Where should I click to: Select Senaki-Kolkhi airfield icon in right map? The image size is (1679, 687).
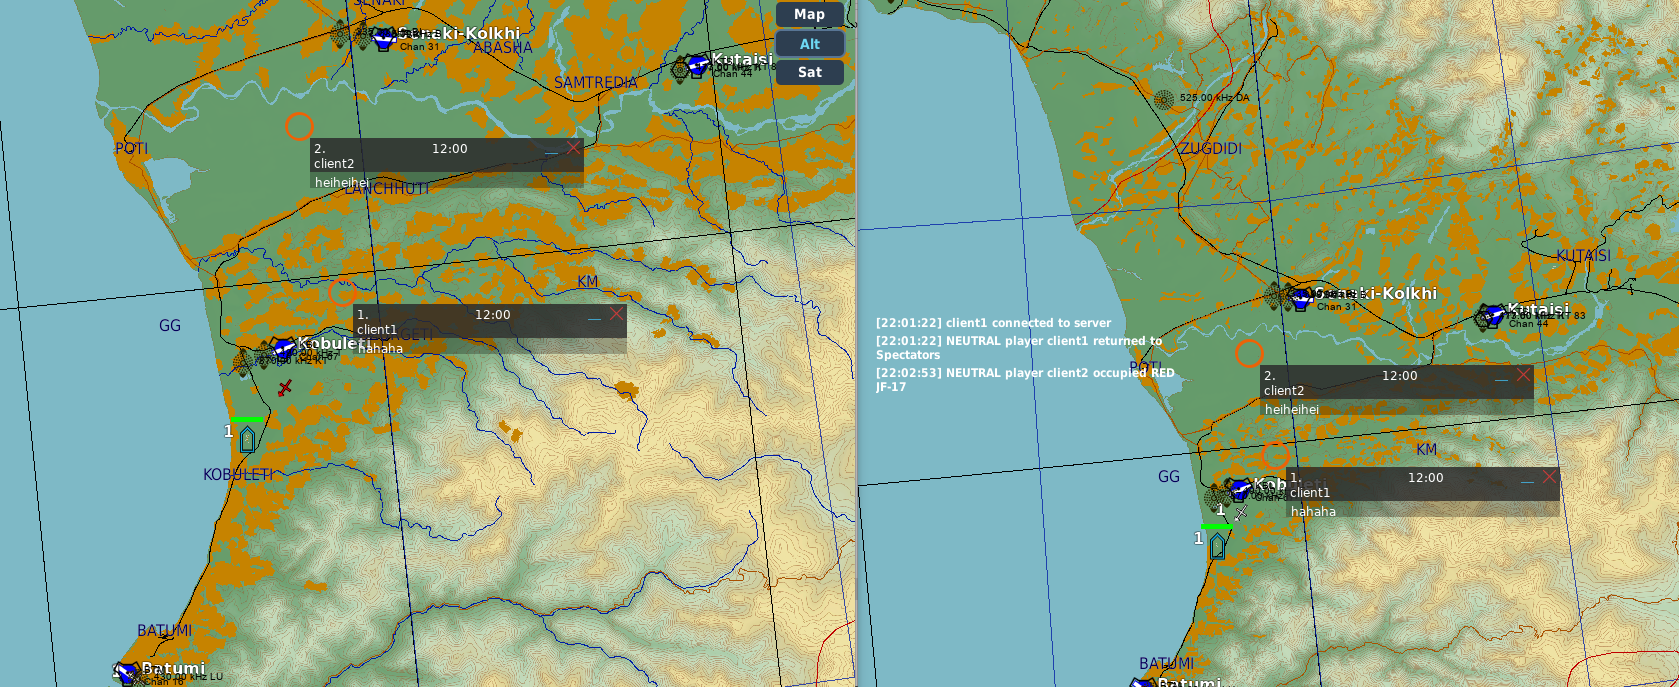[1301, 297]
